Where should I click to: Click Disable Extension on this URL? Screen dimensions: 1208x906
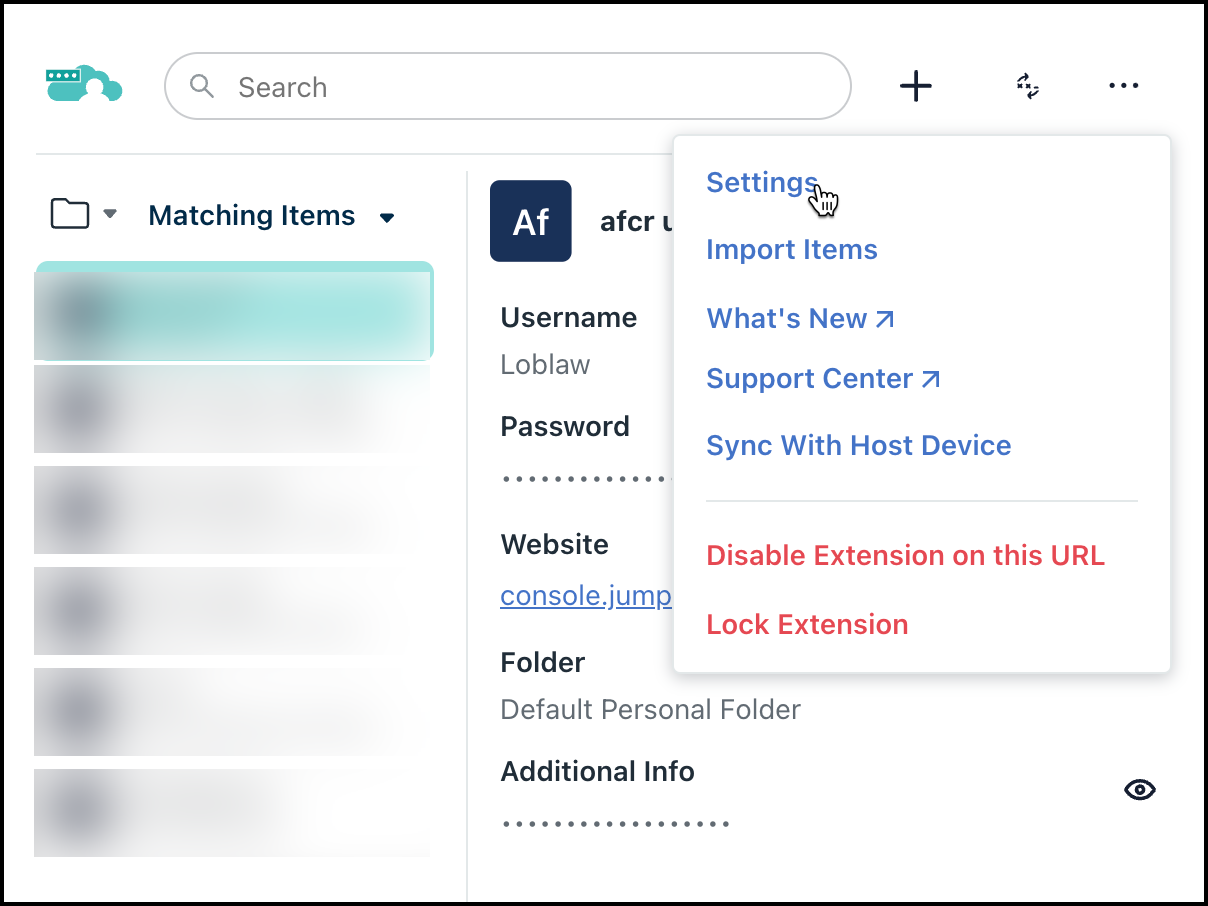tap(905, 555)
